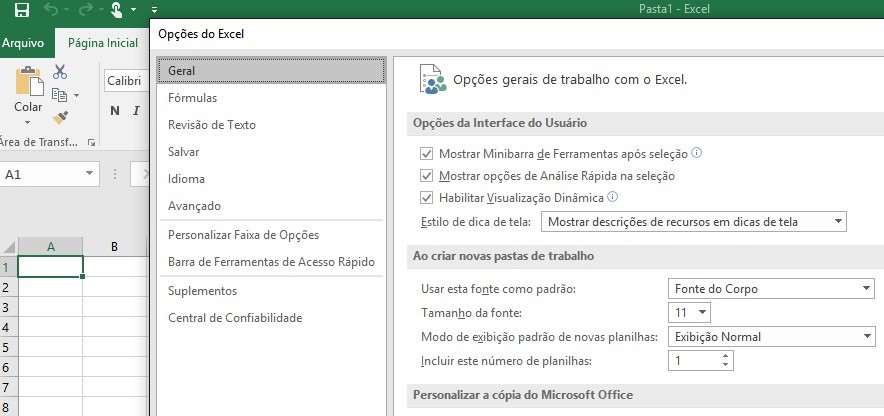The image size is (884, 416).
Task: Open the Undo history dropdown arrow
Action: (66, 10)
